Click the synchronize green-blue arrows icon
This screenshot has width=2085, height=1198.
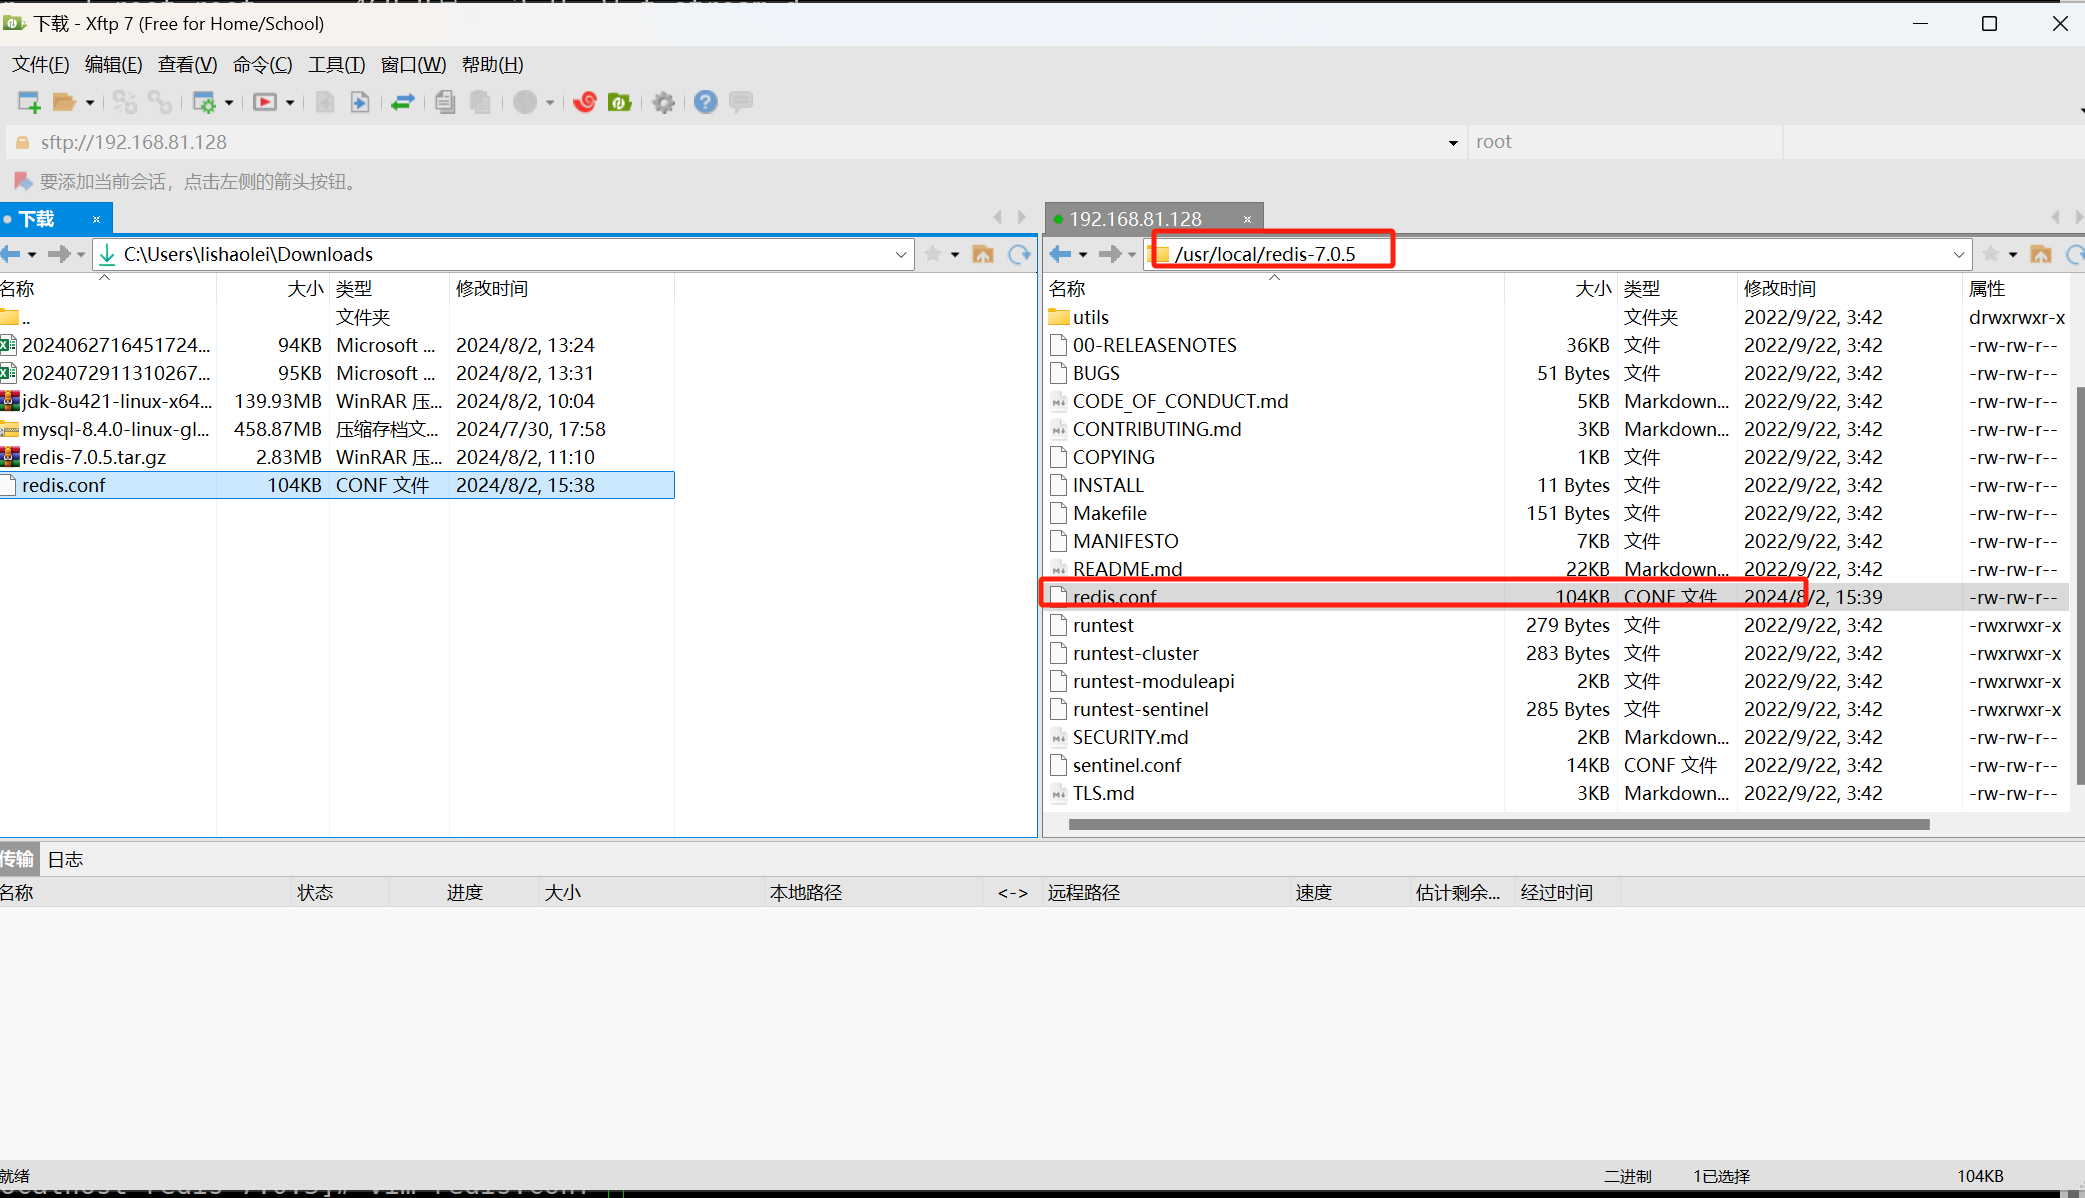[403, 102]
